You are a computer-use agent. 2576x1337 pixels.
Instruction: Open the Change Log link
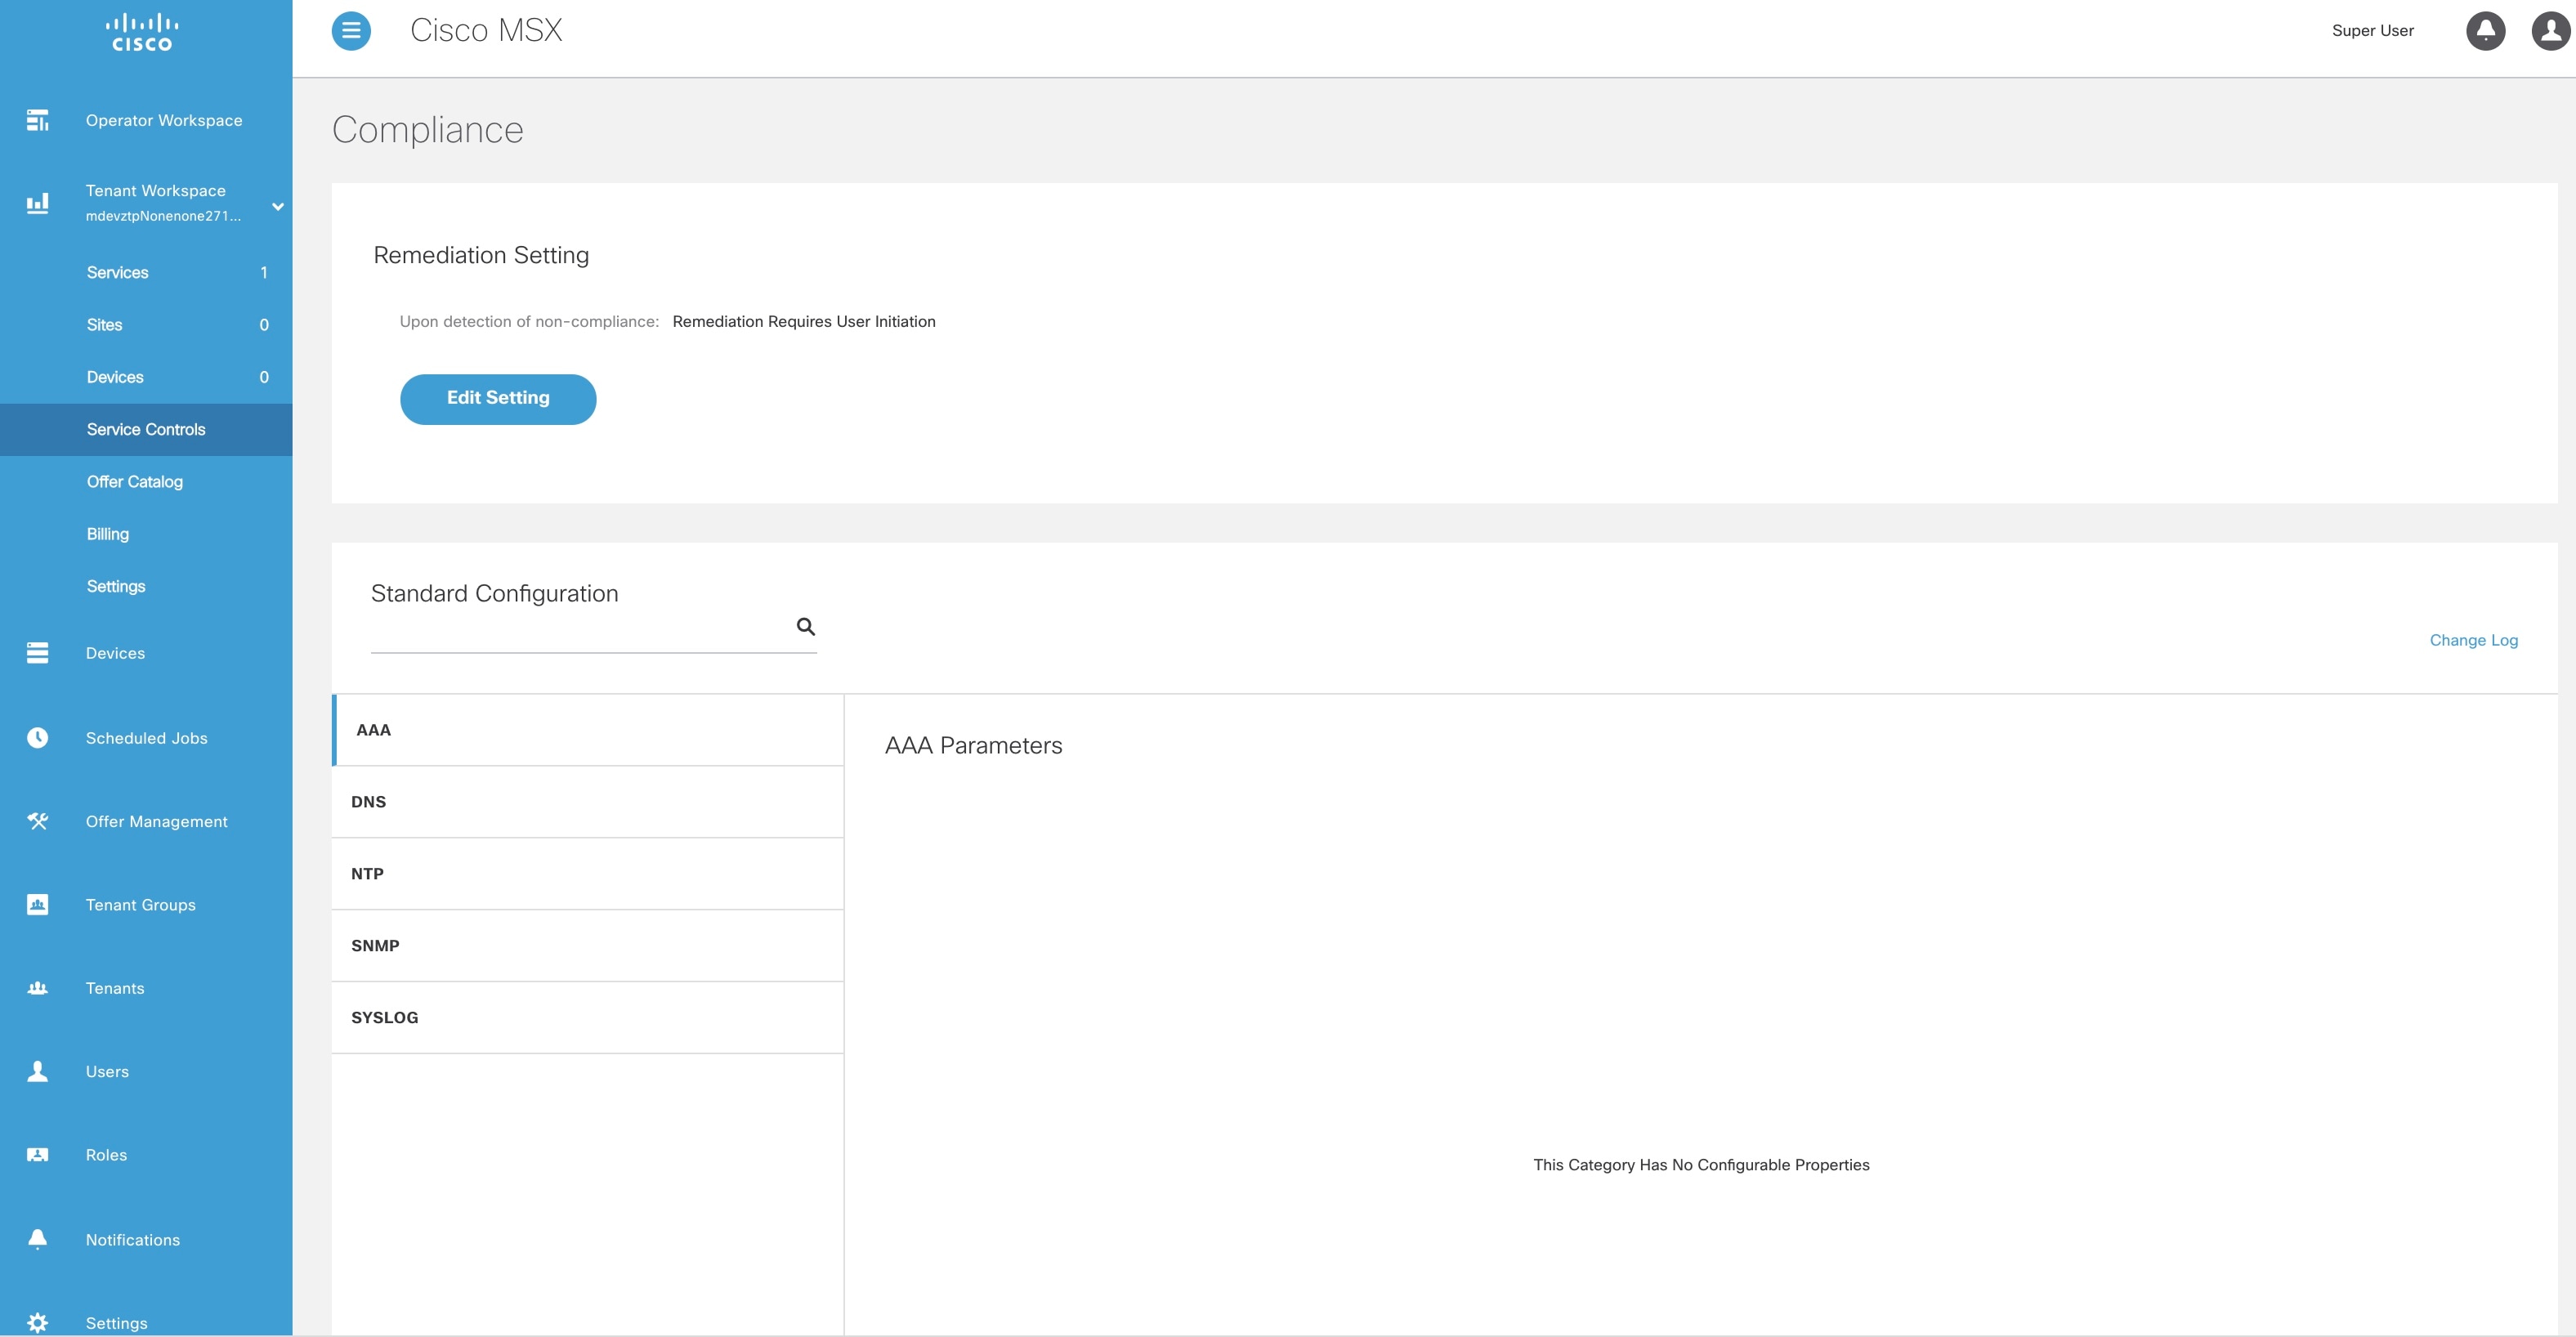[2473, 640]
